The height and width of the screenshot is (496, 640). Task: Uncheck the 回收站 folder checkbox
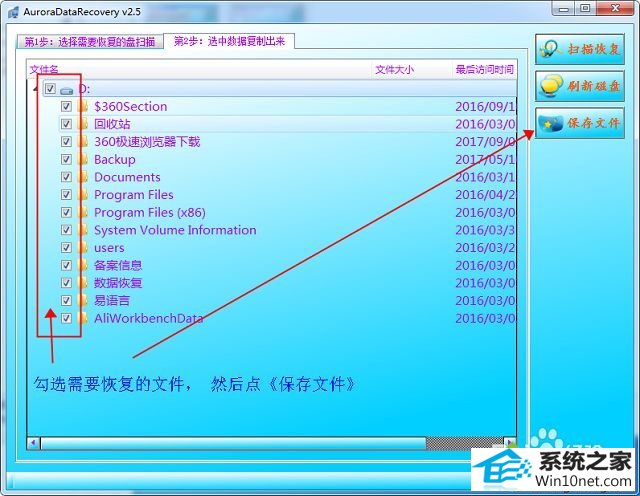point(66,124)
